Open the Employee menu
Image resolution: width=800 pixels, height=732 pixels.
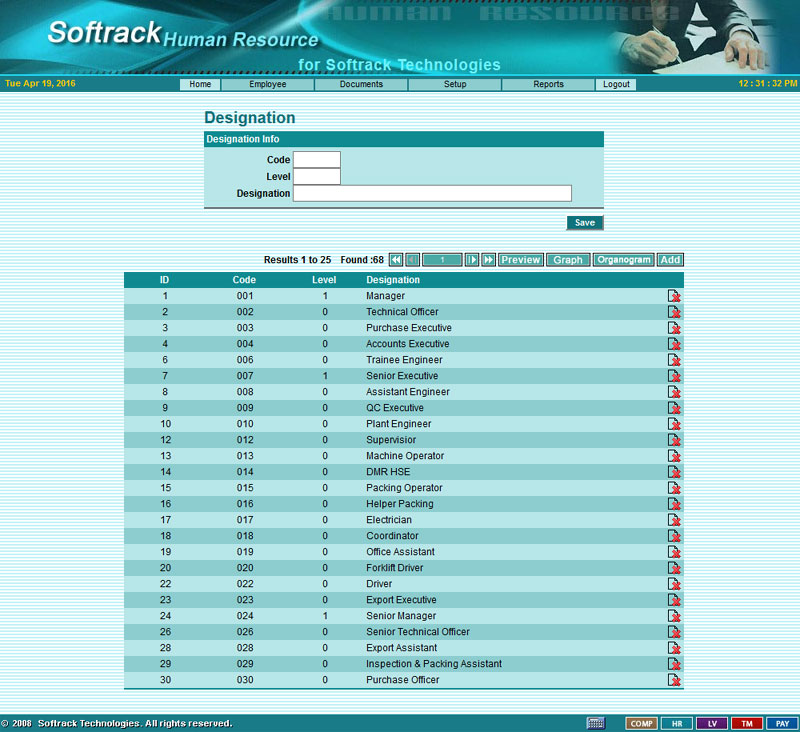click(x=267, y=85)
